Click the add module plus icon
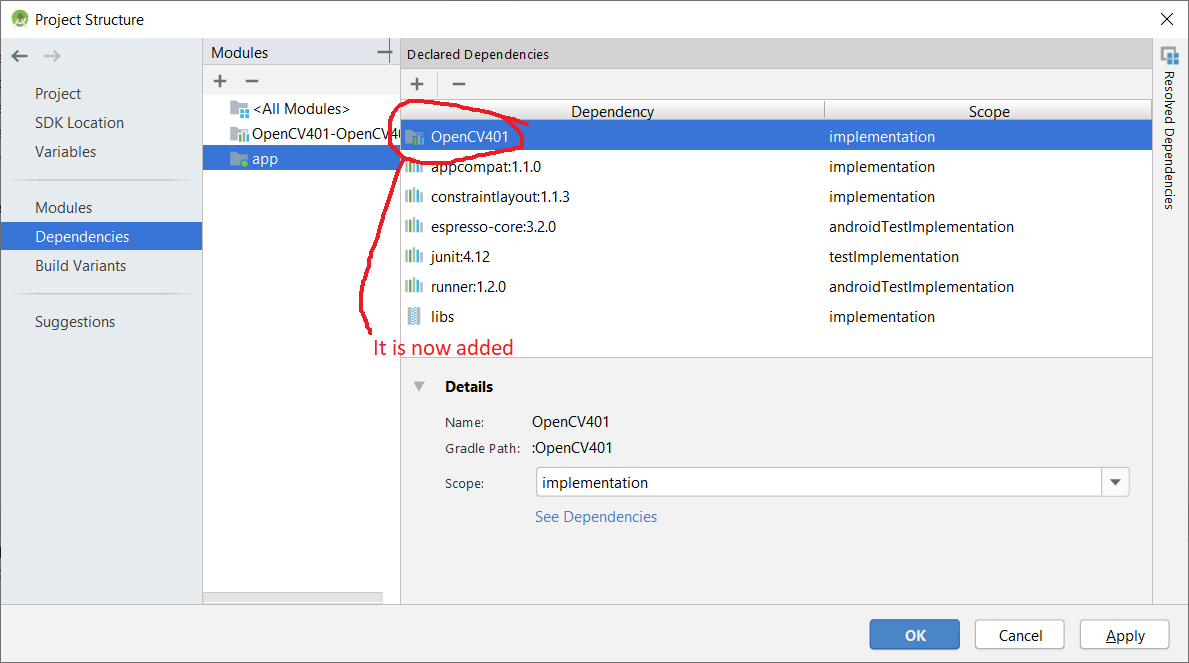The width and height of the screenshot is (1189, 663). 220,81
